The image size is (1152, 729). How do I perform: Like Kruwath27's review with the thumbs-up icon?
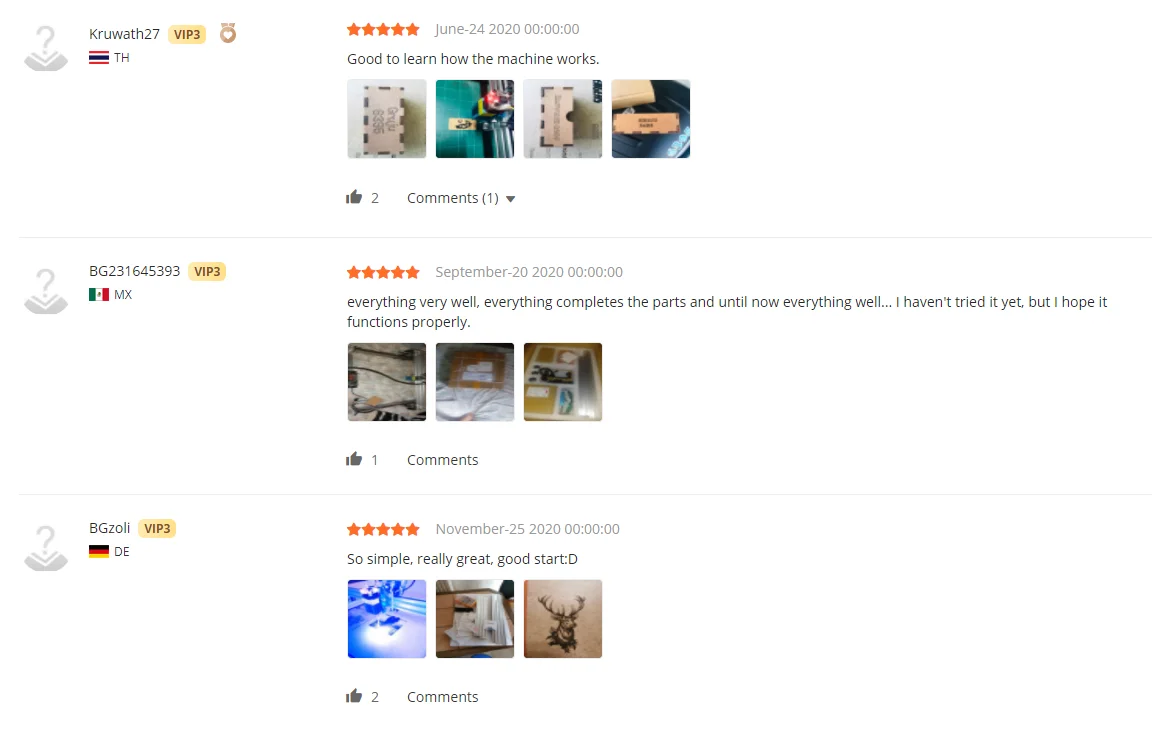354,197
